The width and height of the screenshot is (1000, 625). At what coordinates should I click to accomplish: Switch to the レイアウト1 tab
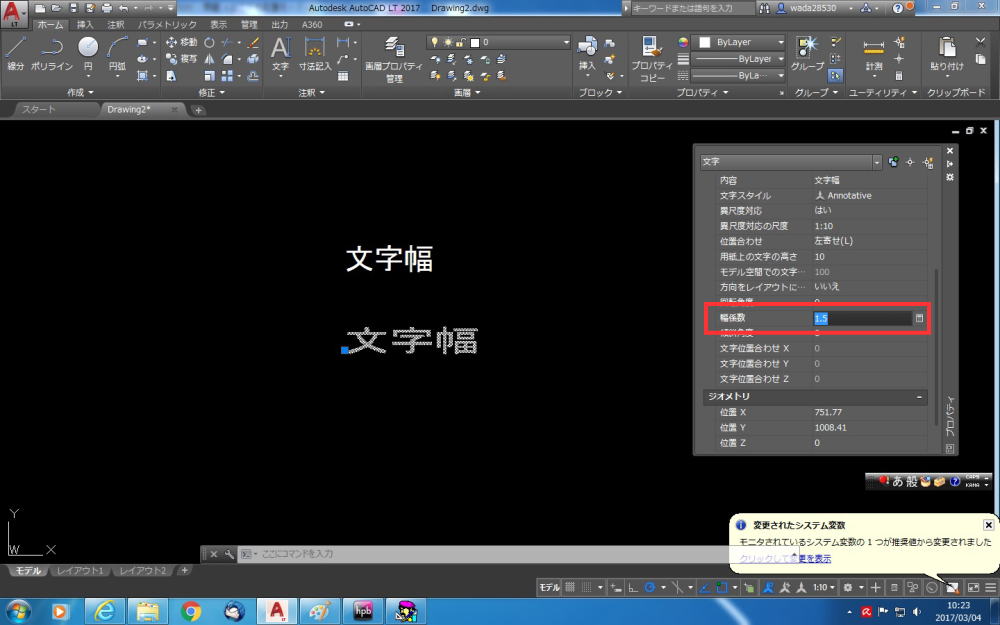[80, 571]
